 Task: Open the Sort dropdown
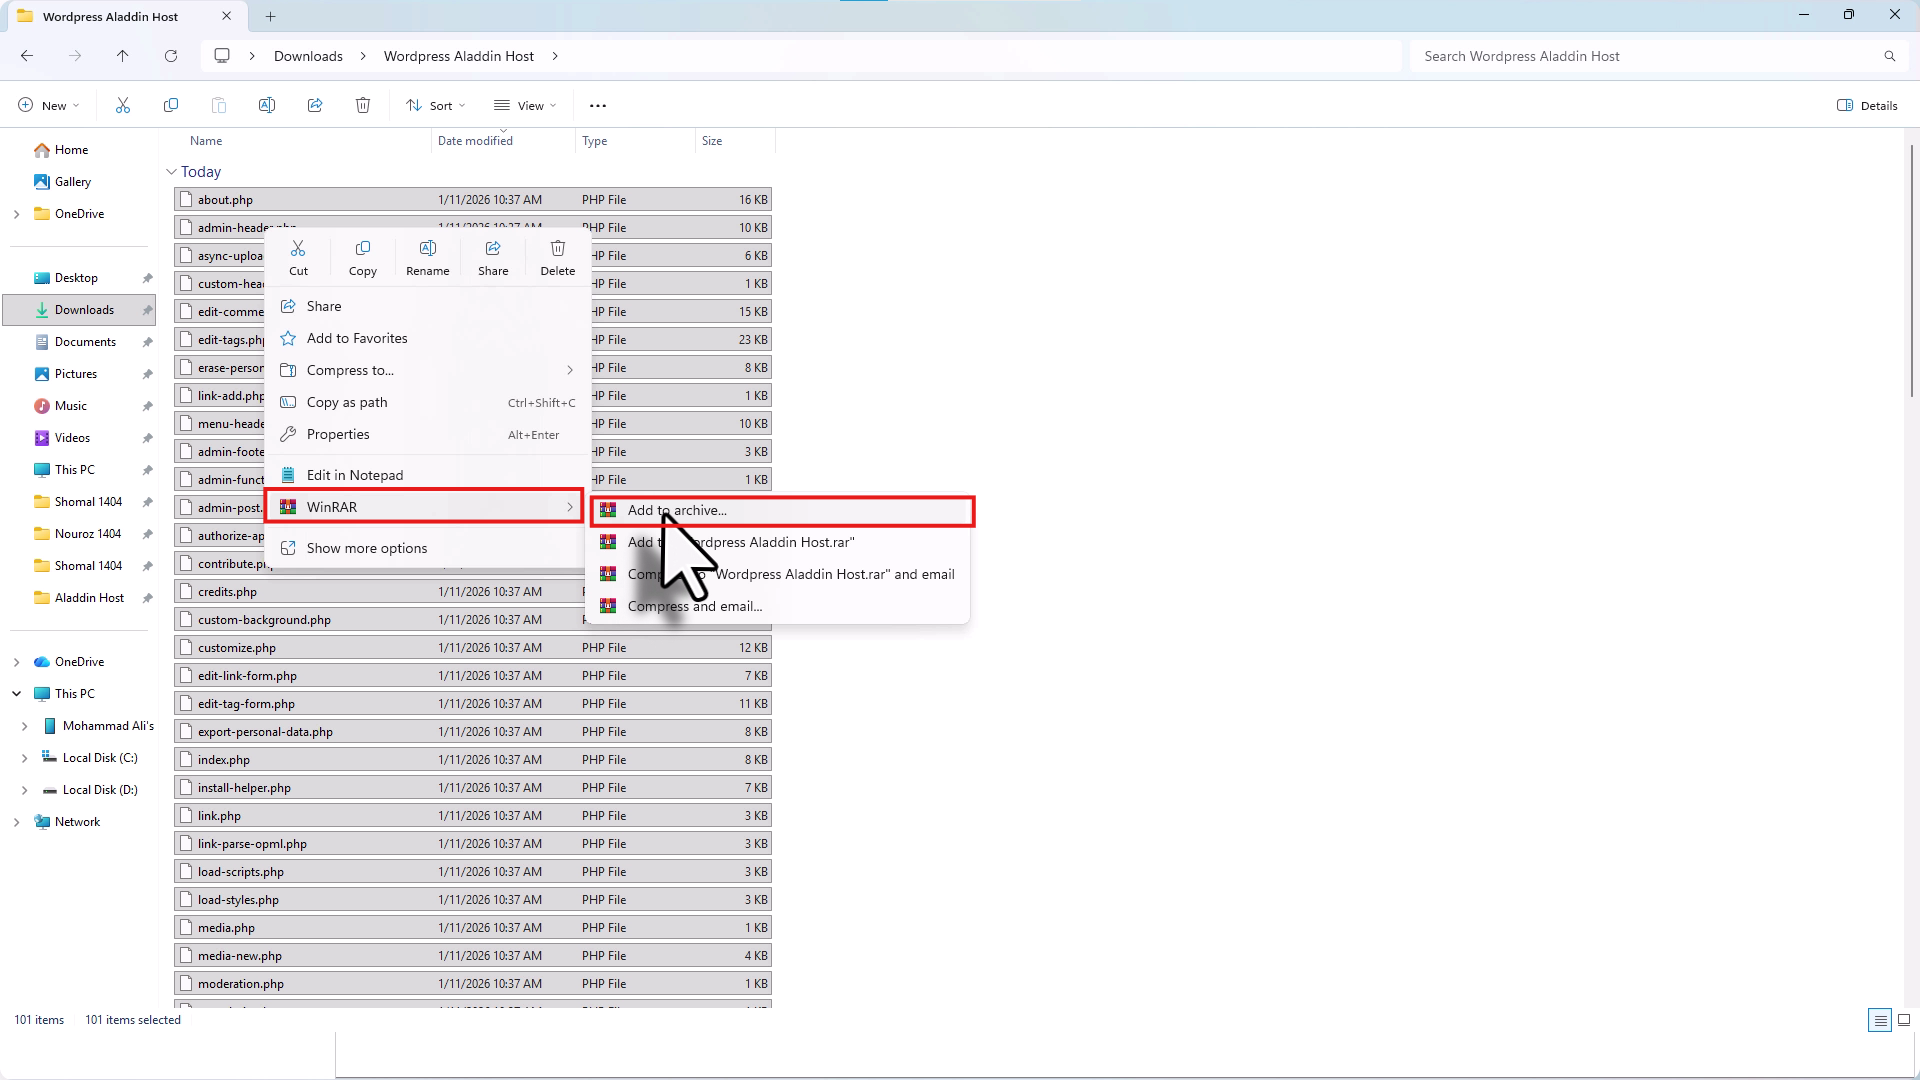pos(436,105)
